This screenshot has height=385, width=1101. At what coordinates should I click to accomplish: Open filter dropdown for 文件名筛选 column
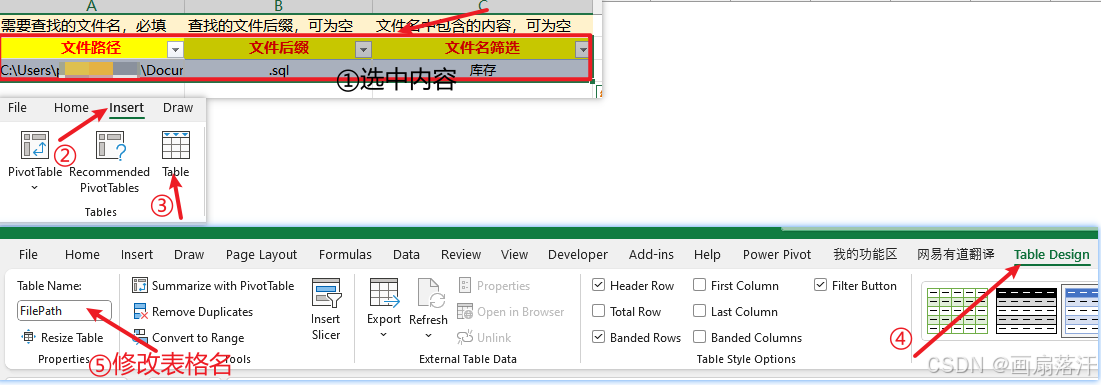582,49
